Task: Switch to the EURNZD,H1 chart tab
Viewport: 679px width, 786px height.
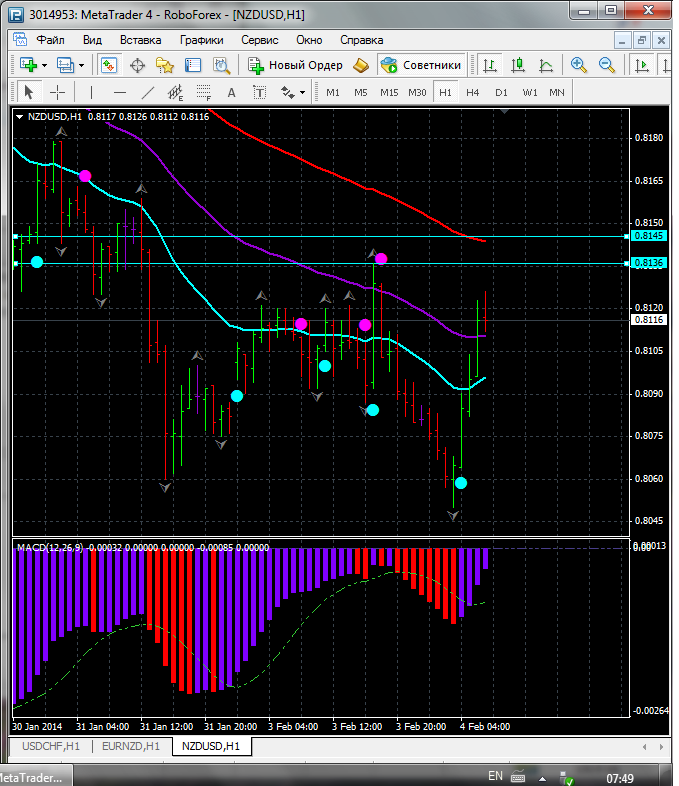Action: (131, 746)
